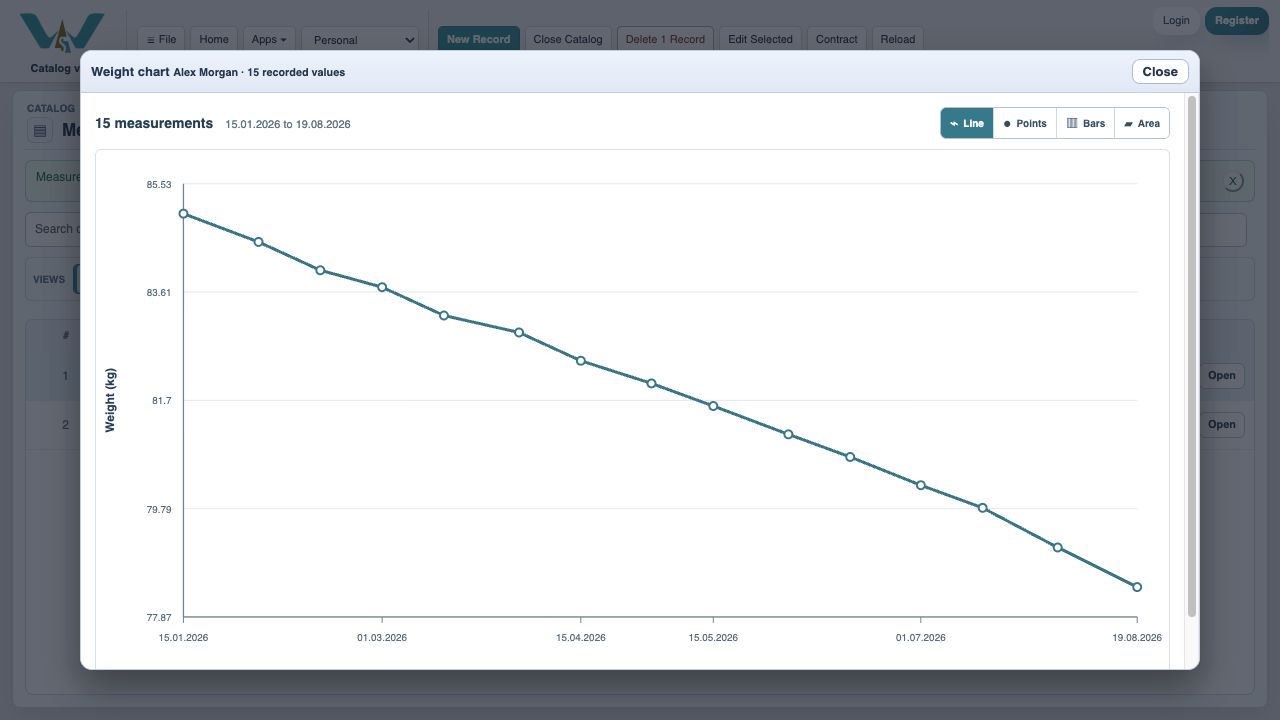Switch chart to Area view
This screenshot has height=720, width=1280.
pos(1142,124)
